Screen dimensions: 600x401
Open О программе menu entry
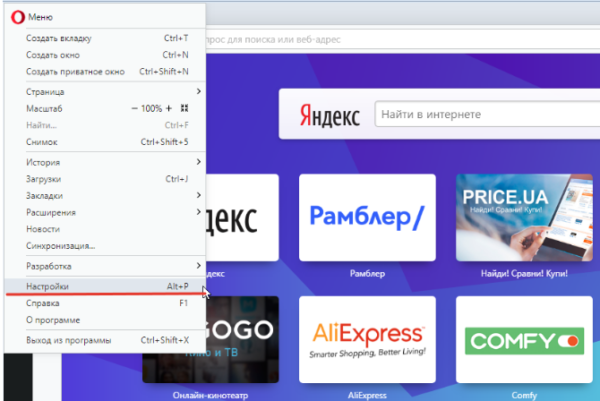pos(105,320)
